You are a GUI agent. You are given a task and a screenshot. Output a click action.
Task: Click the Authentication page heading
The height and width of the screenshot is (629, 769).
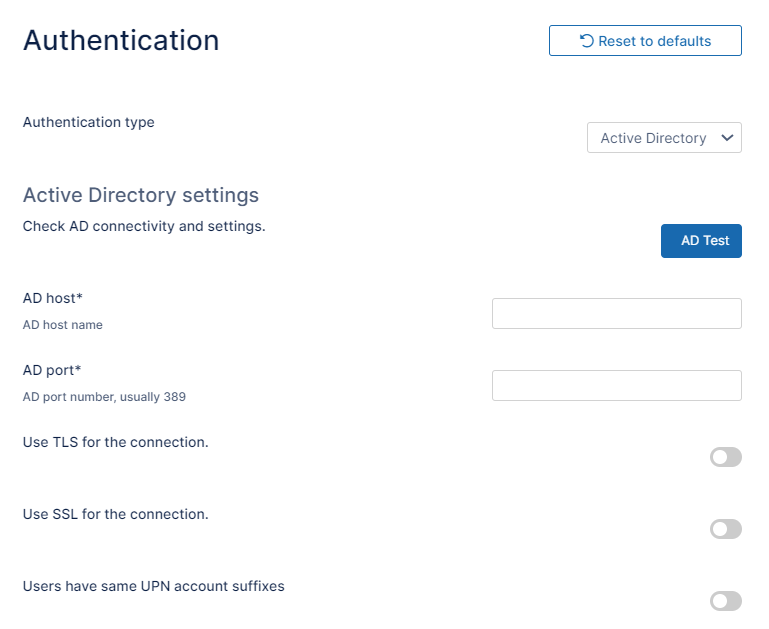(x=121, y=40)
